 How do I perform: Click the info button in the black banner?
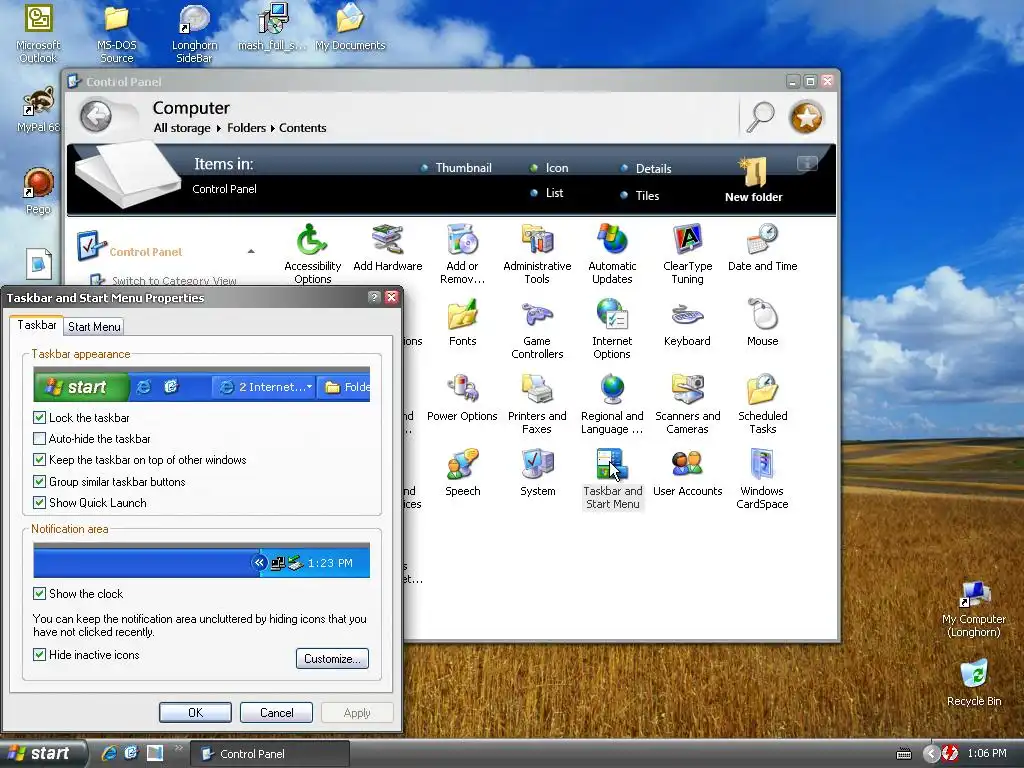click(807, 163)
